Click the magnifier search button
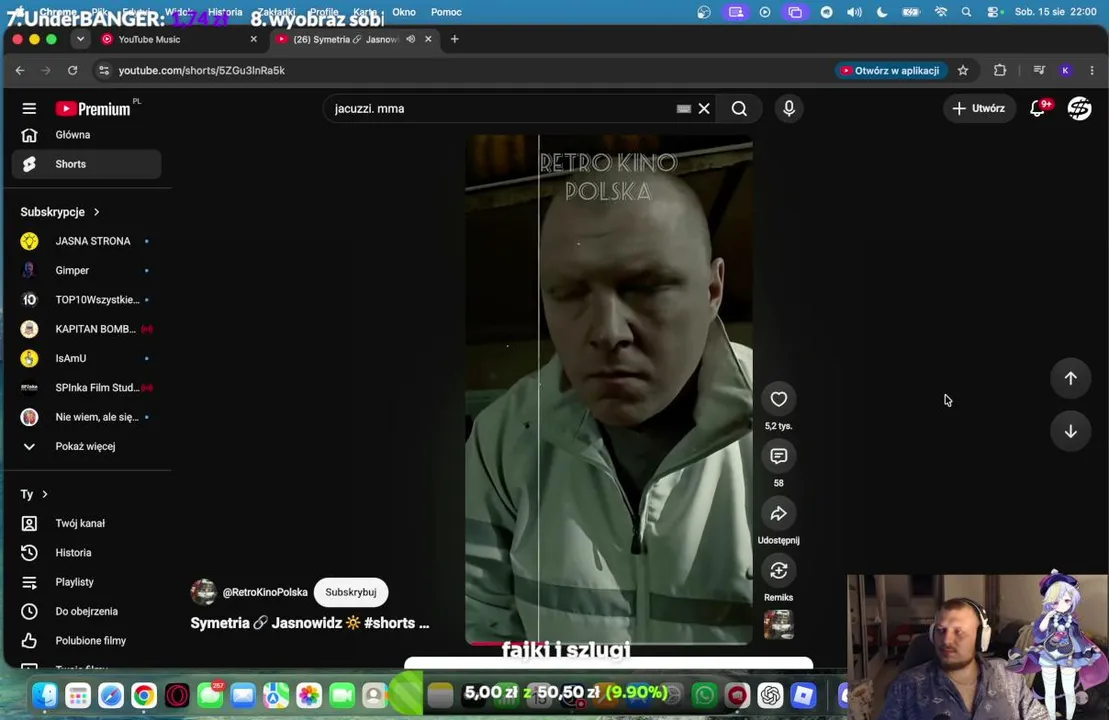The image size is (1109, 720). [739, 108]
